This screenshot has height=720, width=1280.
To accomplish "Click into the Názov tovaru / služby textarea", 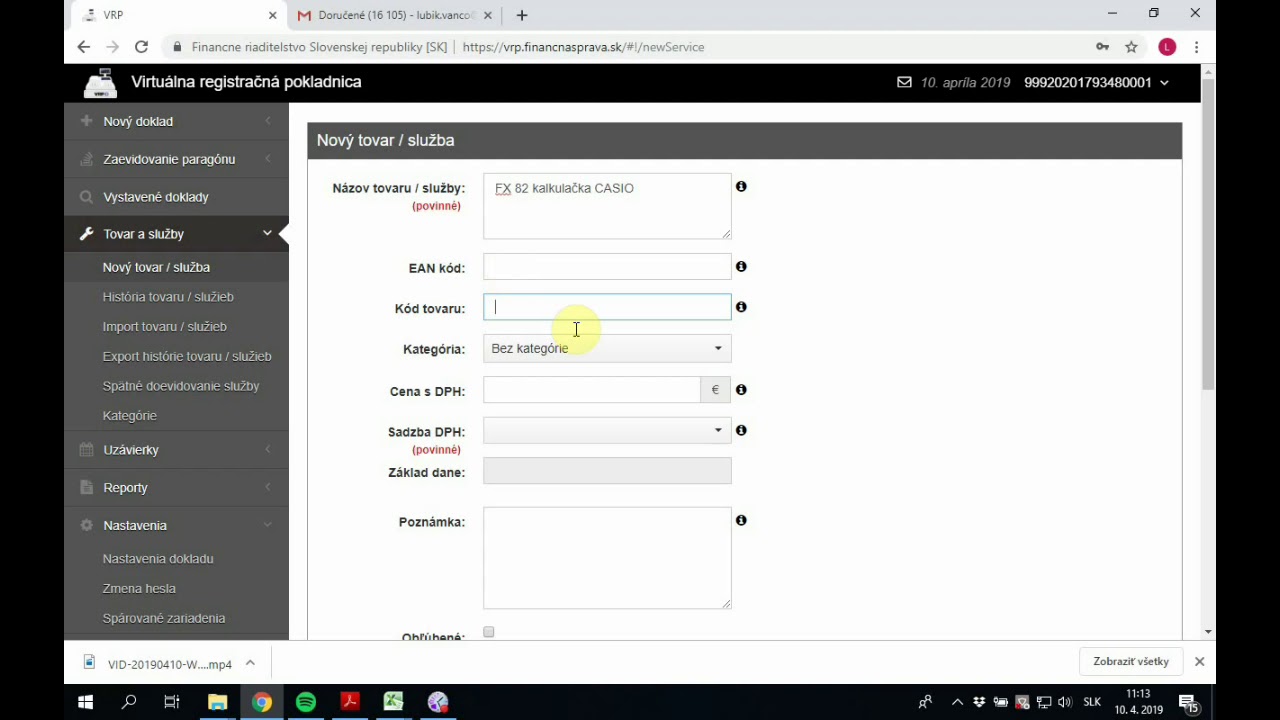I will click(x=607, y=206).
